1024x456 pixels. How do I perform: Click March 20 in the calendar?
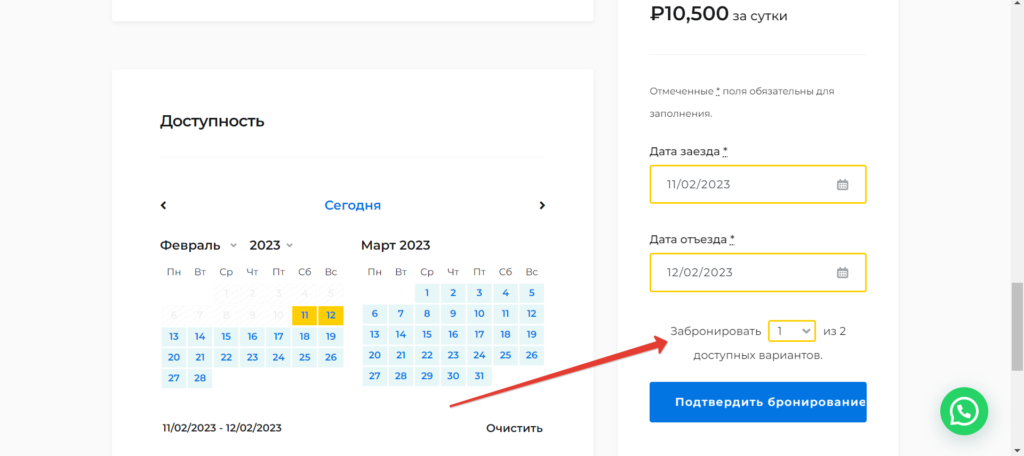[375, 355]
